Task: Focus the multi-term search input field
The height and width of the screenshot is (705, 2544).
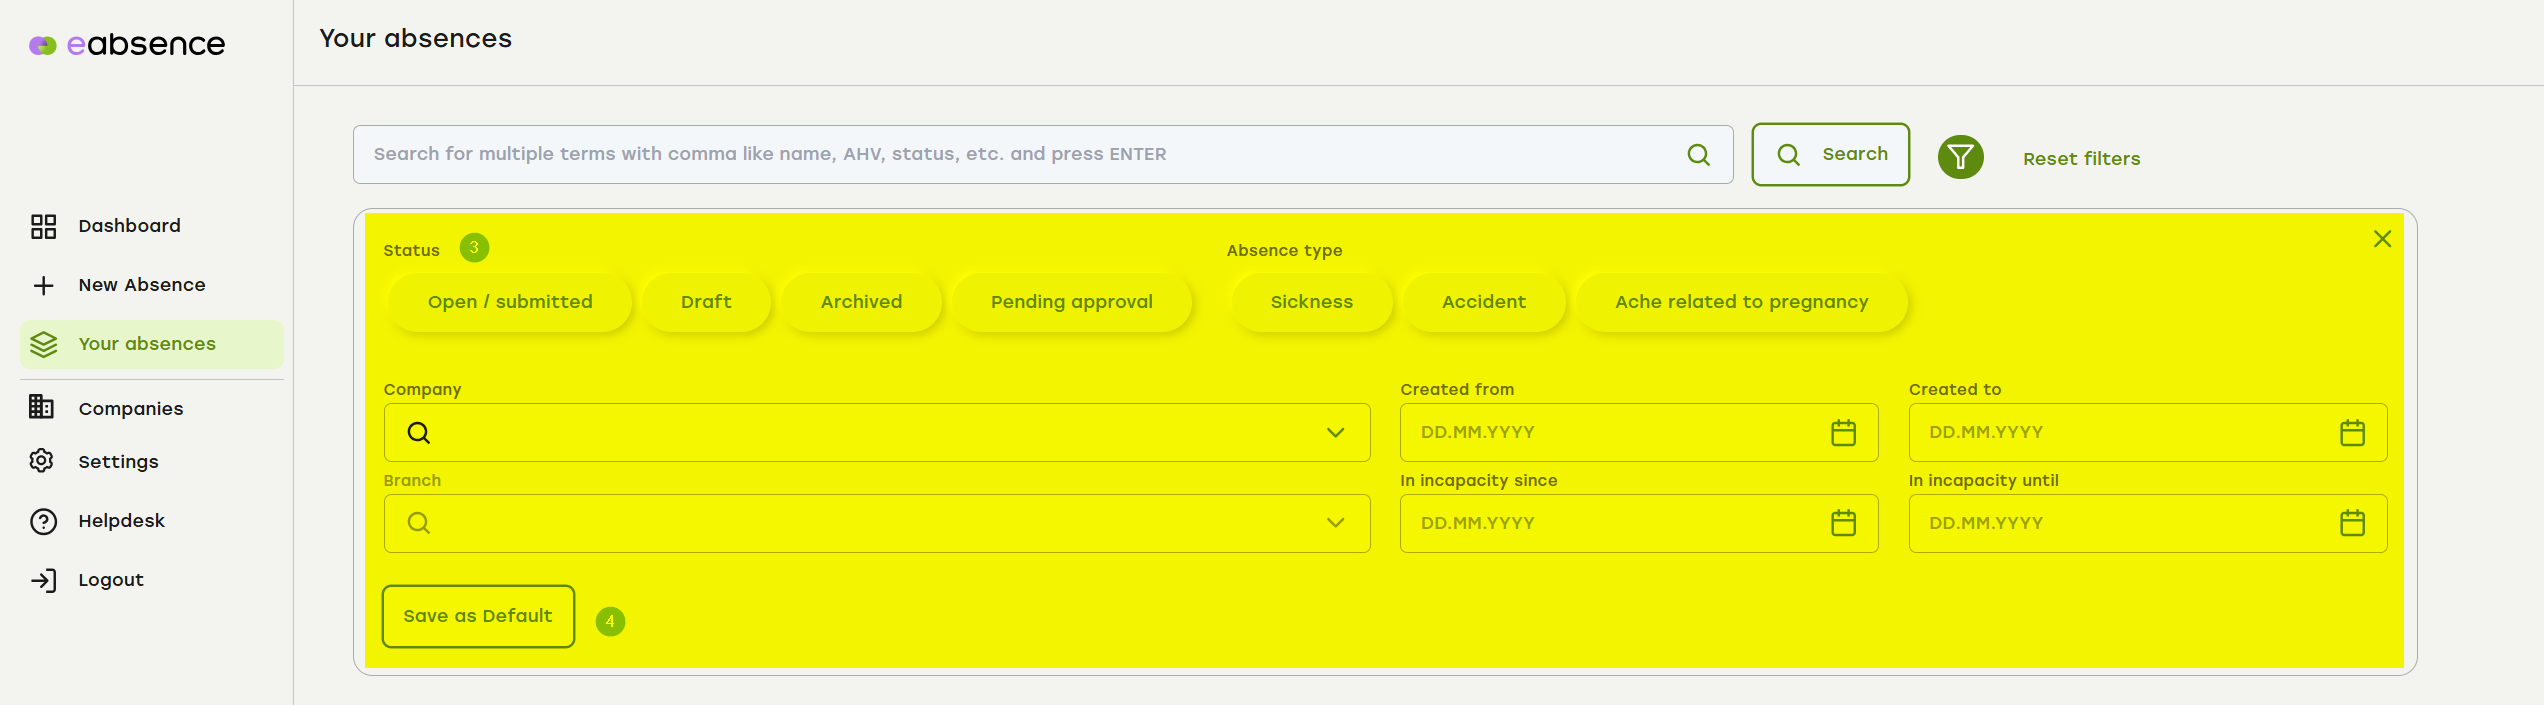Action: coord(1043,154)
